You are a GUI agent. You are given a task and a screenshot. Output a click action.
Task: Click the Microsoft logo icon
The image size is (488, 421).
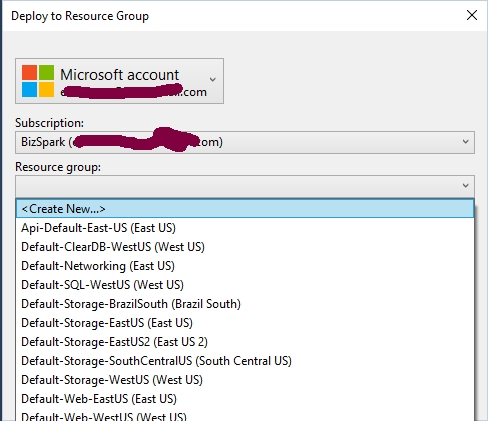(38, 81)
